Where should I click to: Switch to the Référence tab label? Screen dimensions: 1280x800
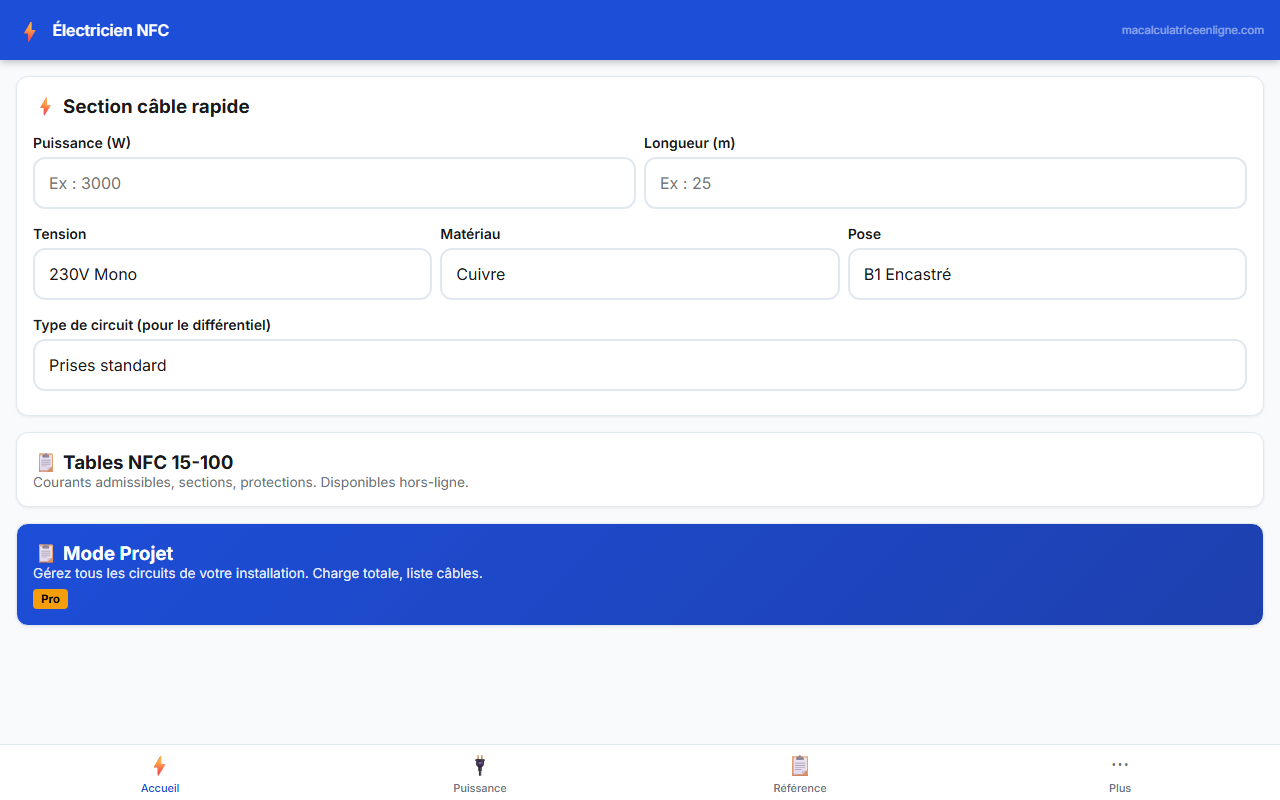point(800,788)
